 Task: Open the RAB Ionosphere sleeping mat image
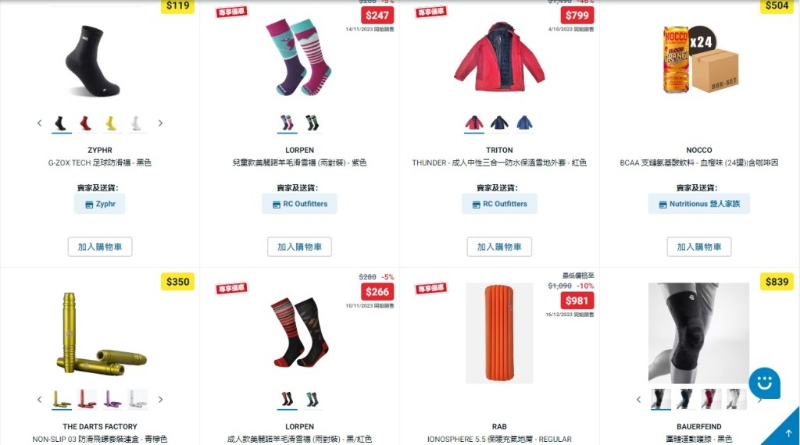click(499, 333)
